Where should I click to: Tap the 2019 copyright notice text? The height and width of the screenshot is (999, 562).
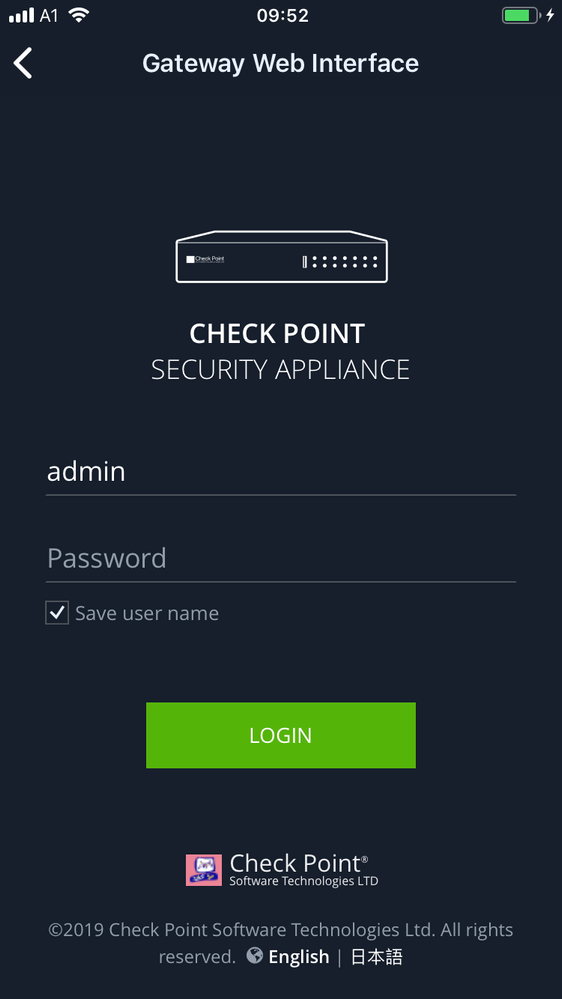pyautogui.click(x=281, y=942)
